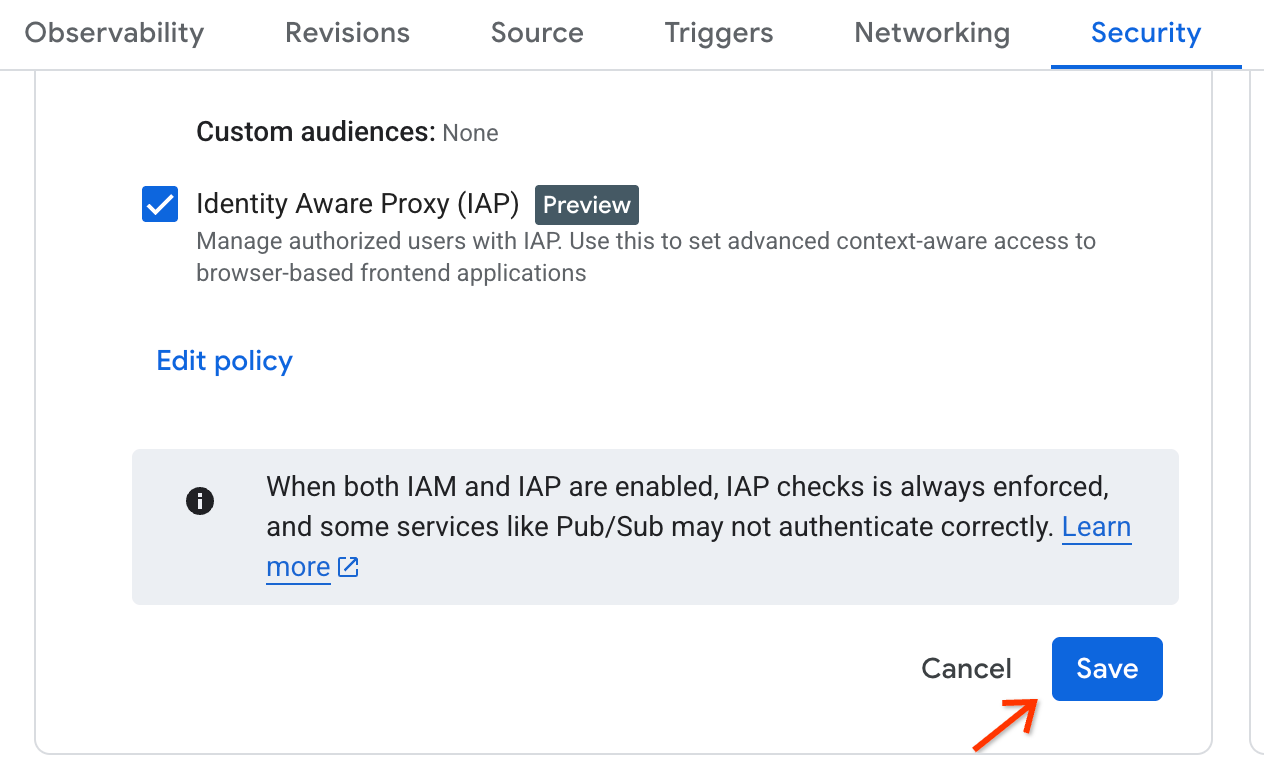Select the active Security tab
The width and height of the screenshot is (1264, 778).
[1146, 33]
